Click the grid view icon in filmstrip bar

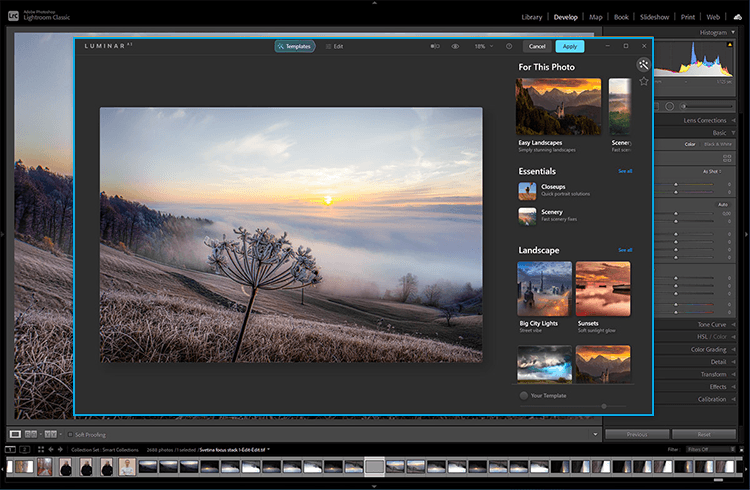(x=41, y=449)
